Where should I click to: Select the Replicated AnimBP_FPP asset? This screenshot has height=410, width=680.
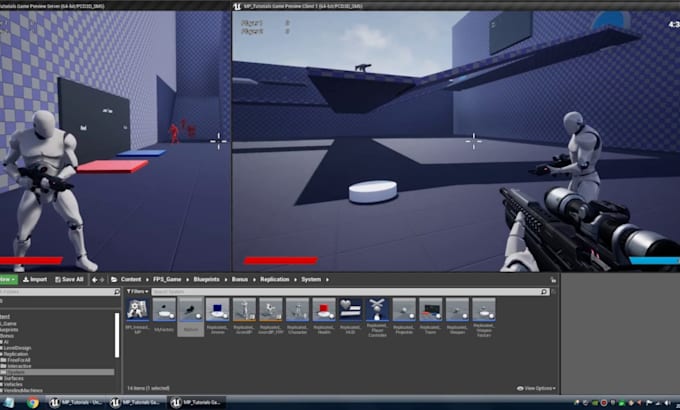pyautogui.click(x=271, y=316)
